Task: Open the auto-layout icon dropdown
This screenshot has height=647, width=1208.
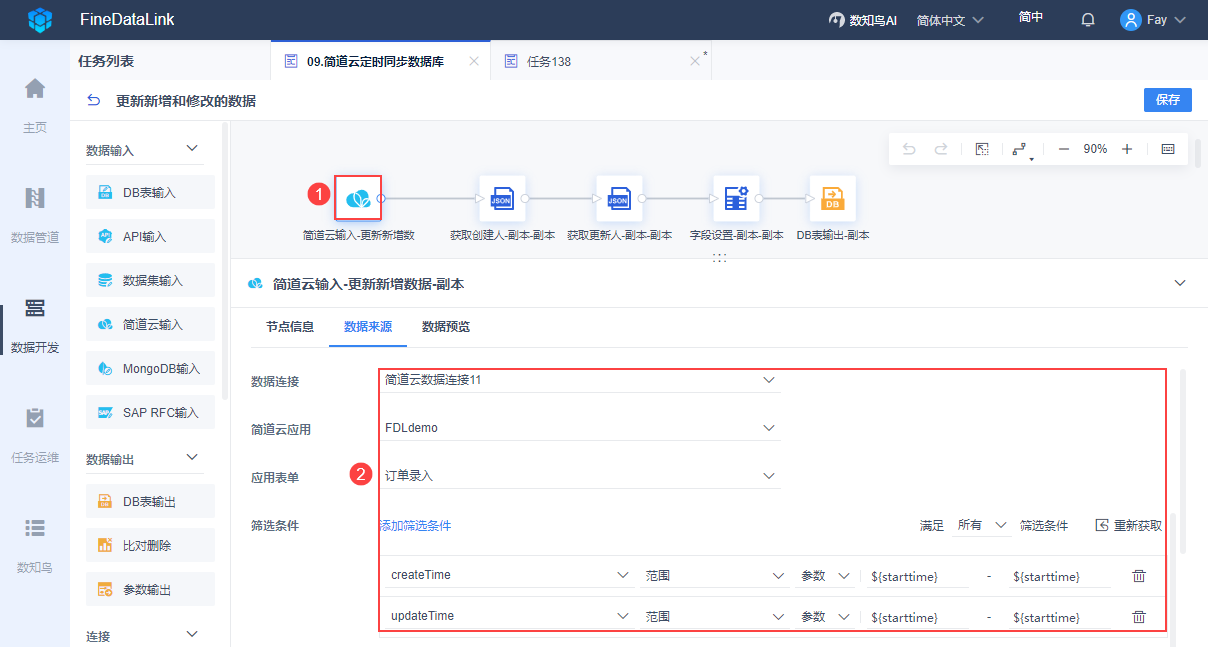Action: [x=1020, y=150]
